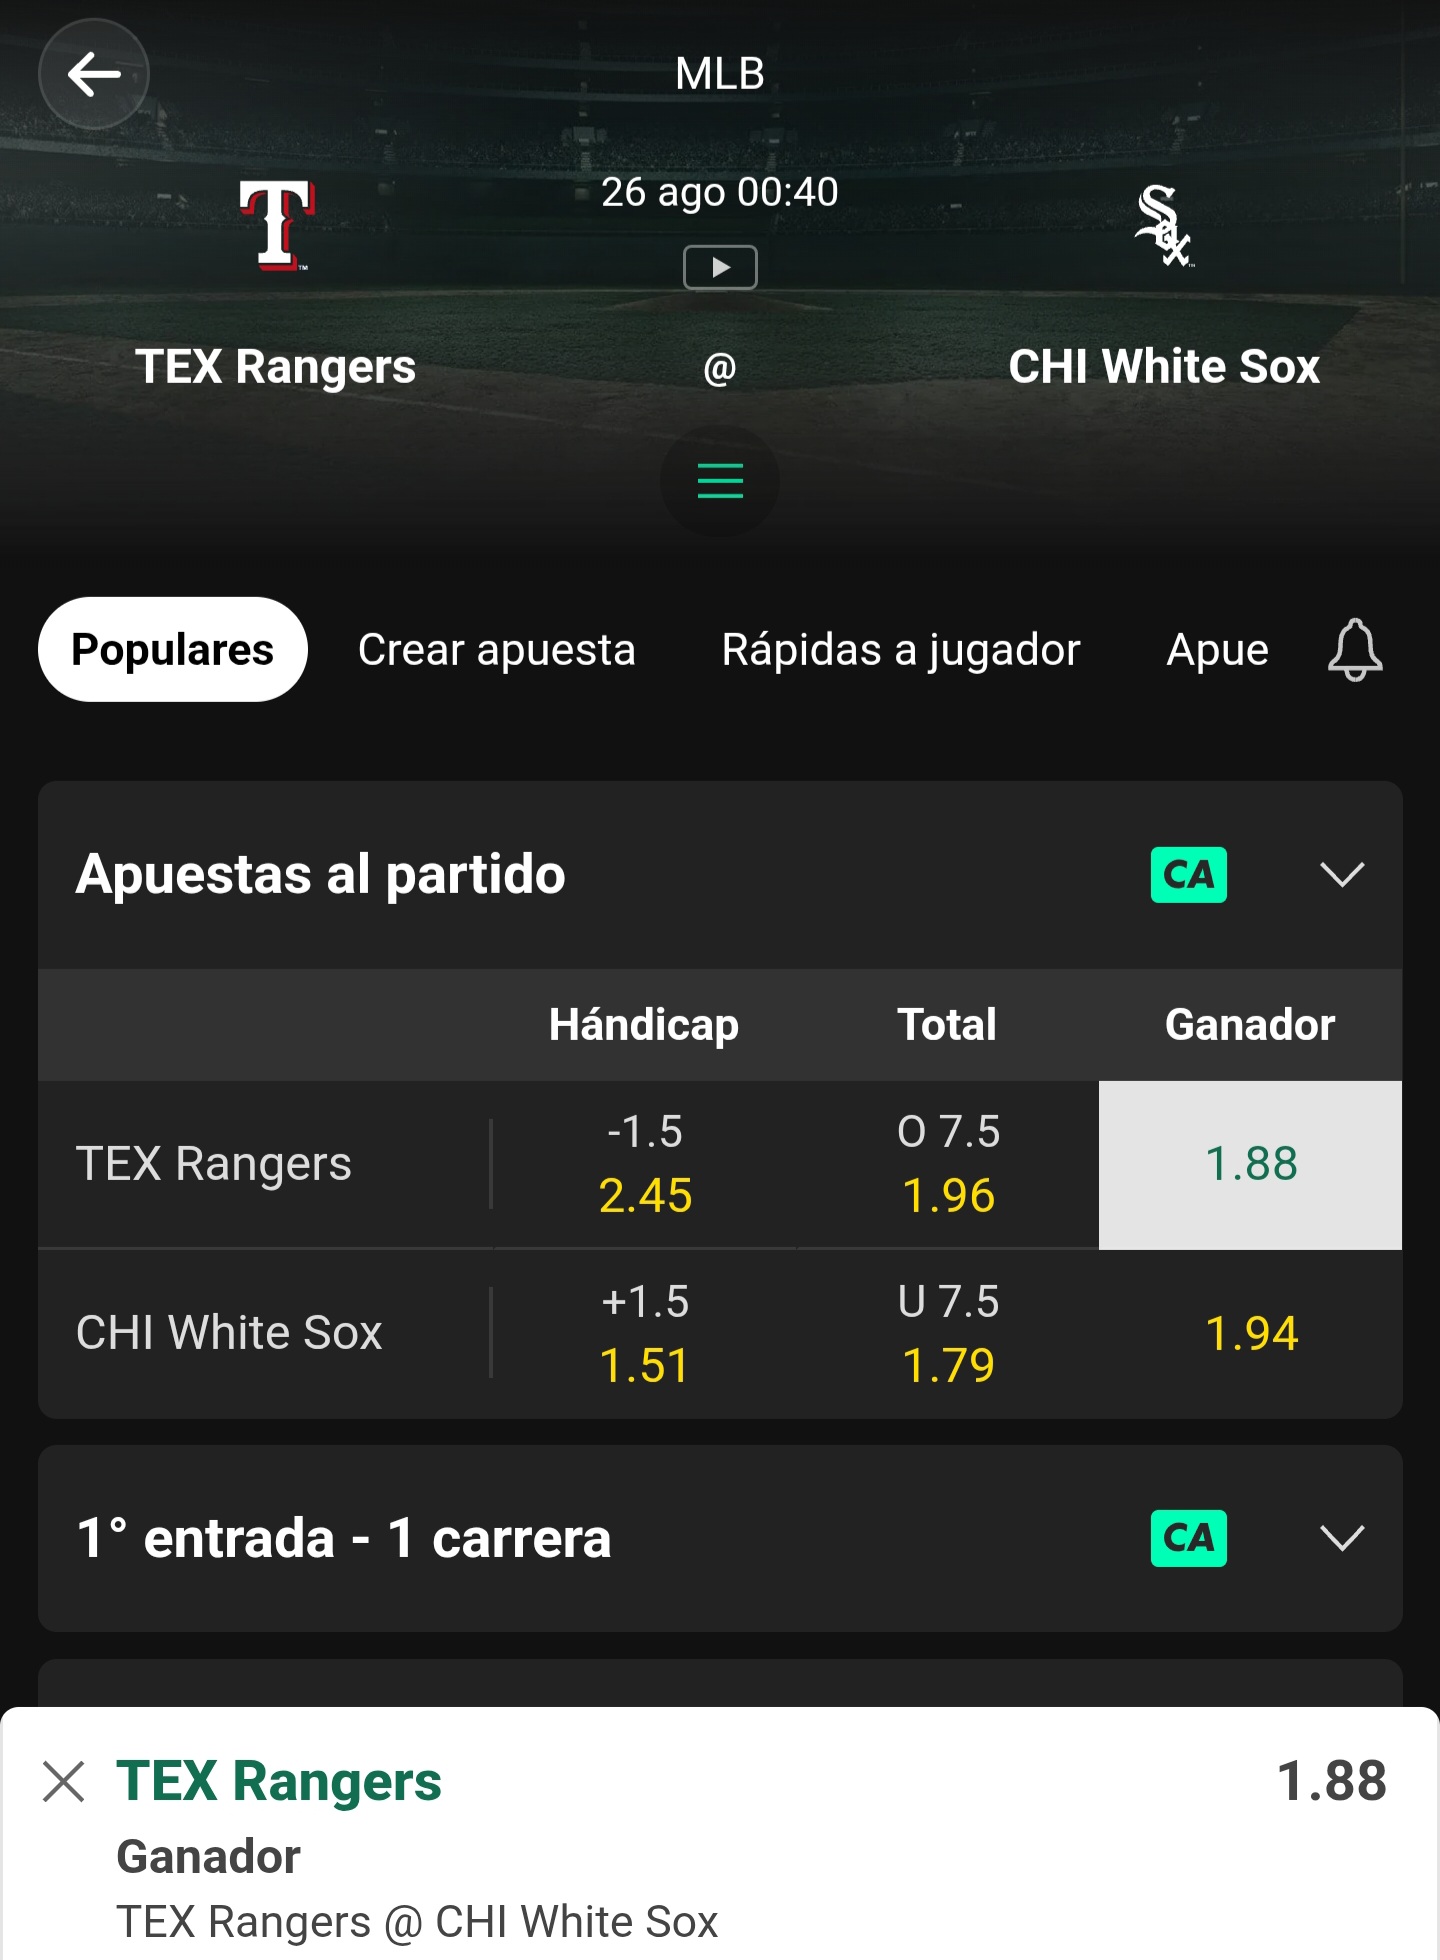Remove TEX Rangers selection from bet slip
1440x1960 pixels.
64,1782
